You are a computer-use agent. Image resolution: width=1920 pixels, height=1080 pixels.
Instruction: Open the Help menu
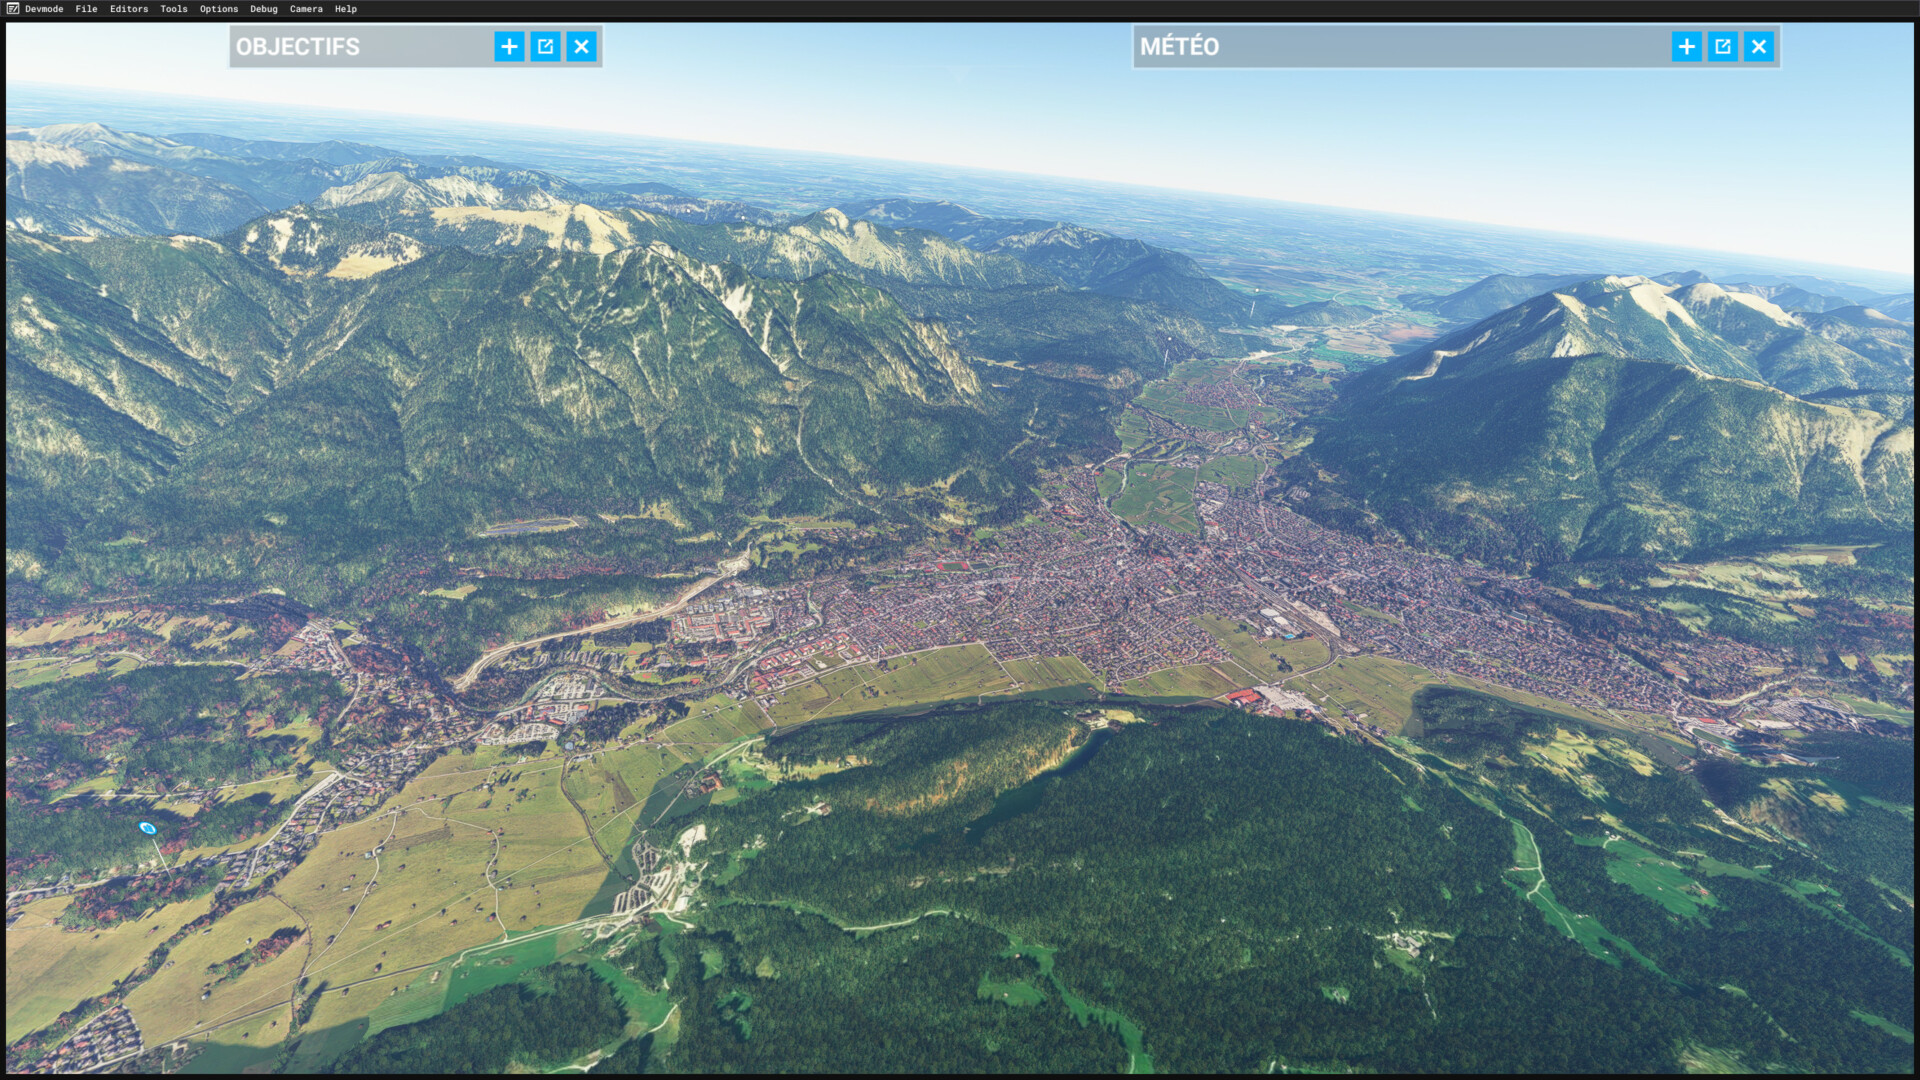(346, 9)
